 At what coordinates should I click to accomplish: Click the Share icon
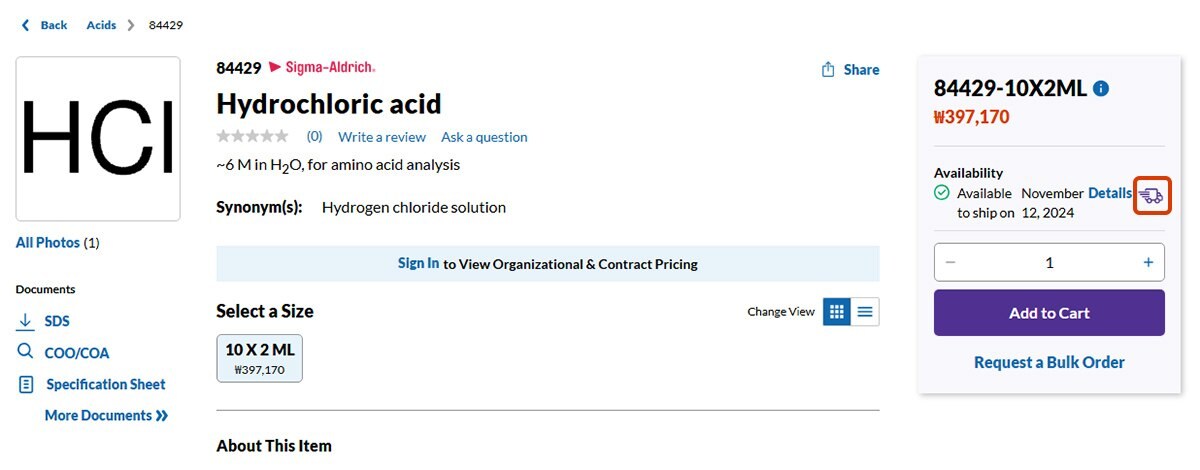[x=828, y=69]
